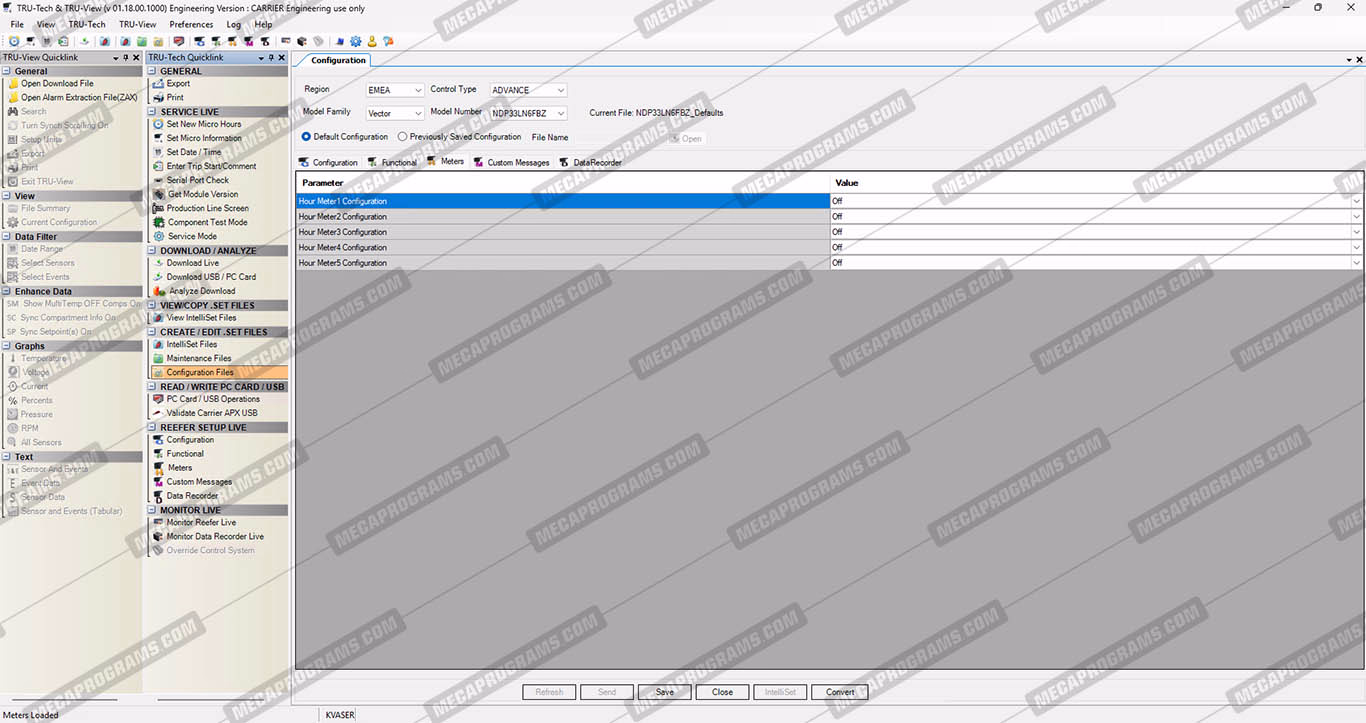Open the Preferences menu
Image resolution: width=1366 pixels, height=723 pixels.
point(191,24)
